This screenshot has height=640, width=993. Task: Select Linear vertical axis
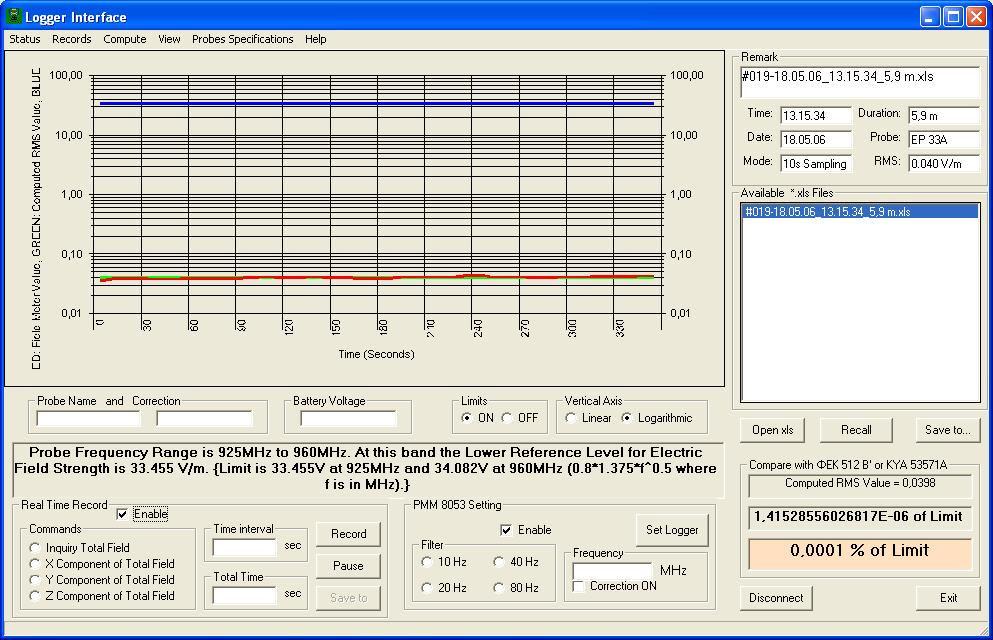click(571, 418)
